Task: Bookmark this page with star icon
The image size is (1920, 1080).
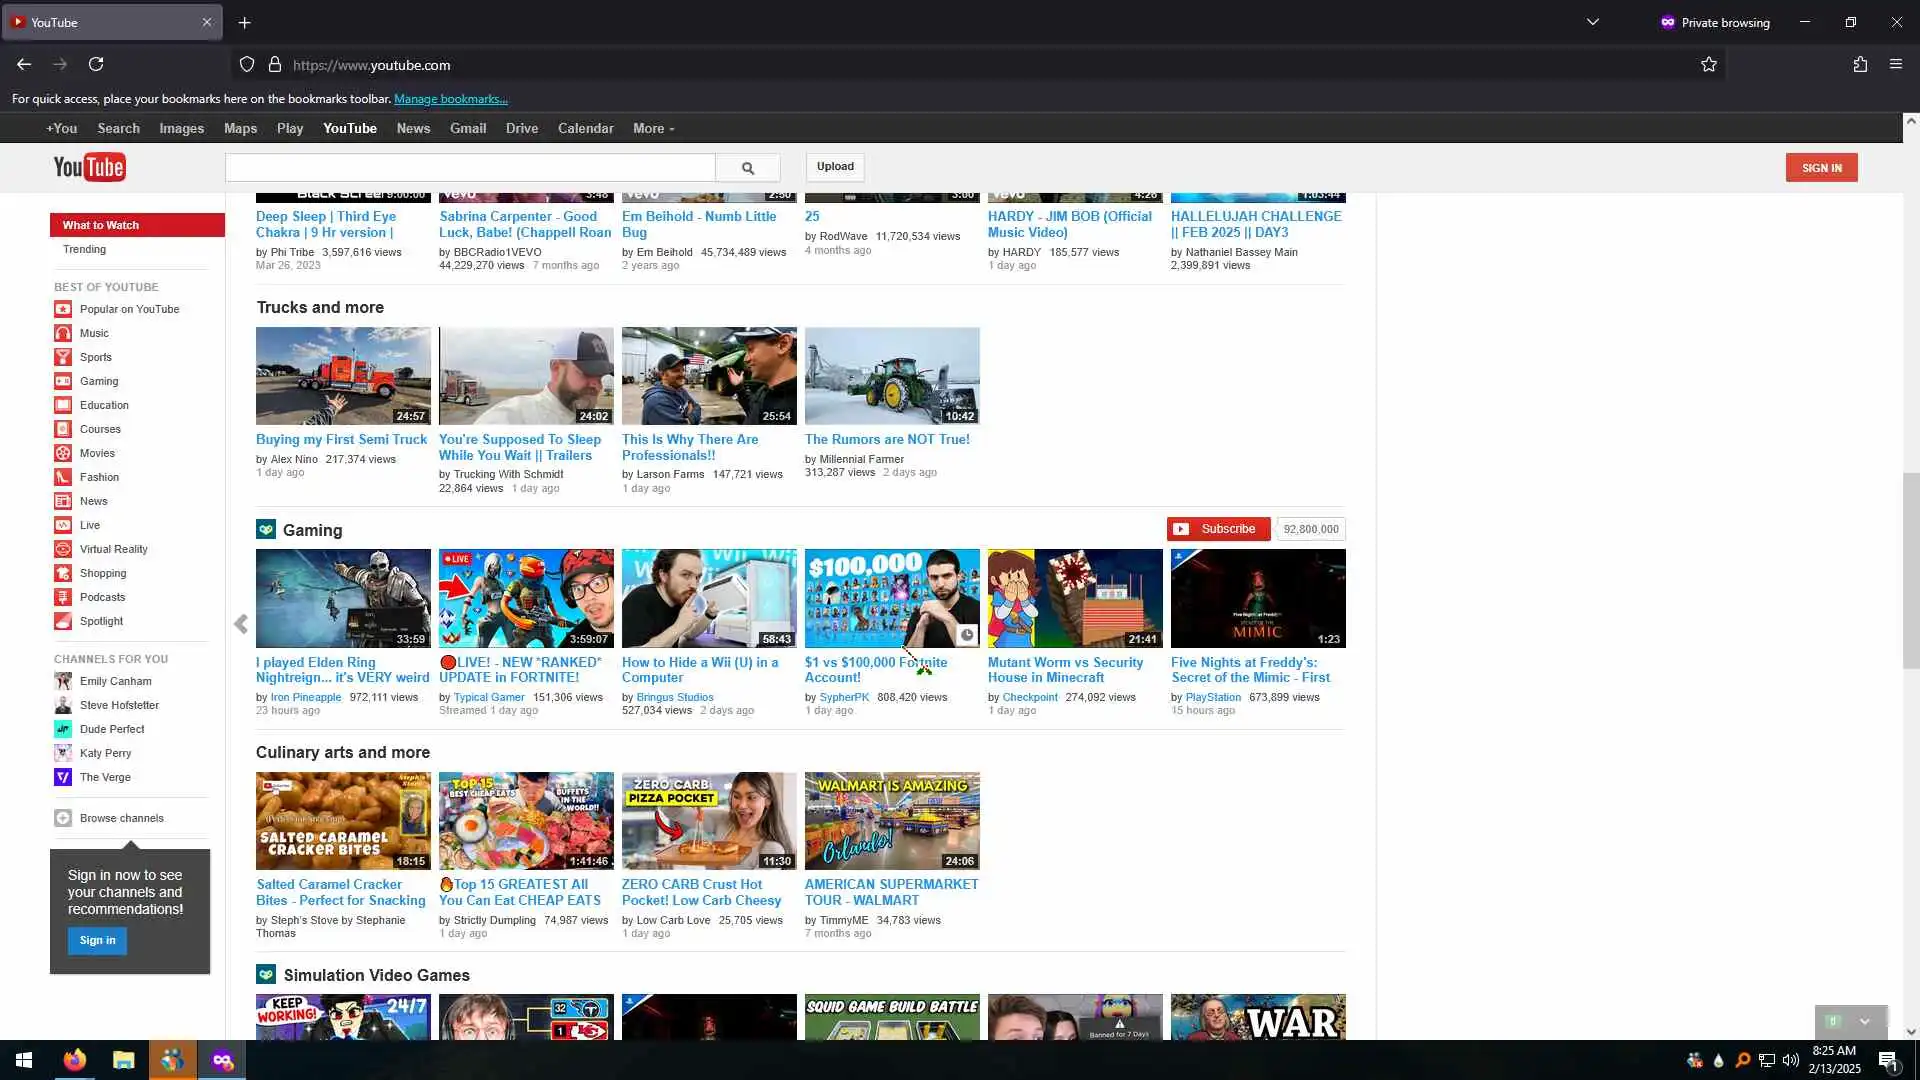Action: [x=1708, y=65]
